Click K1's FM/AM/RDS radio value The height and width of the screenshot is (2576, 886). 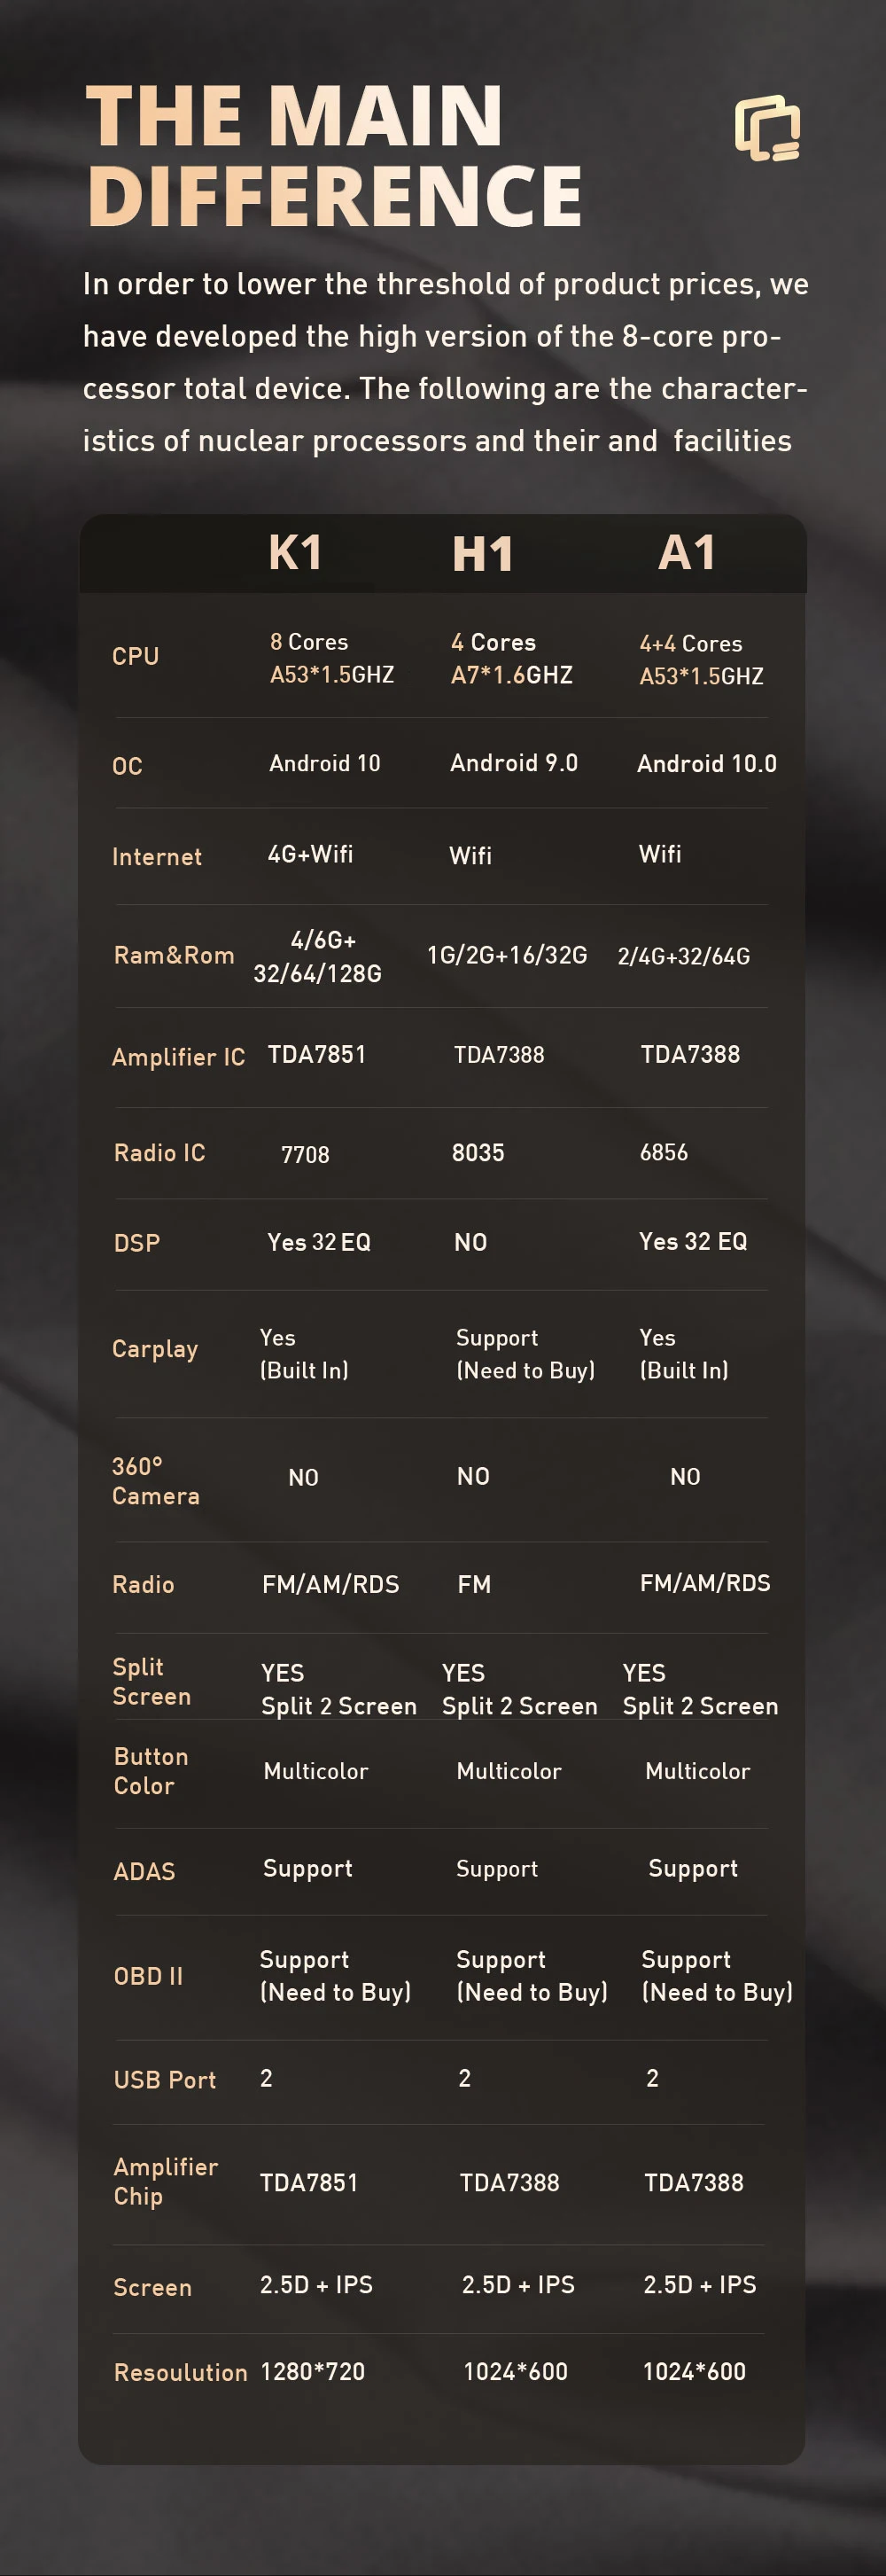[x=330, y=1584]
